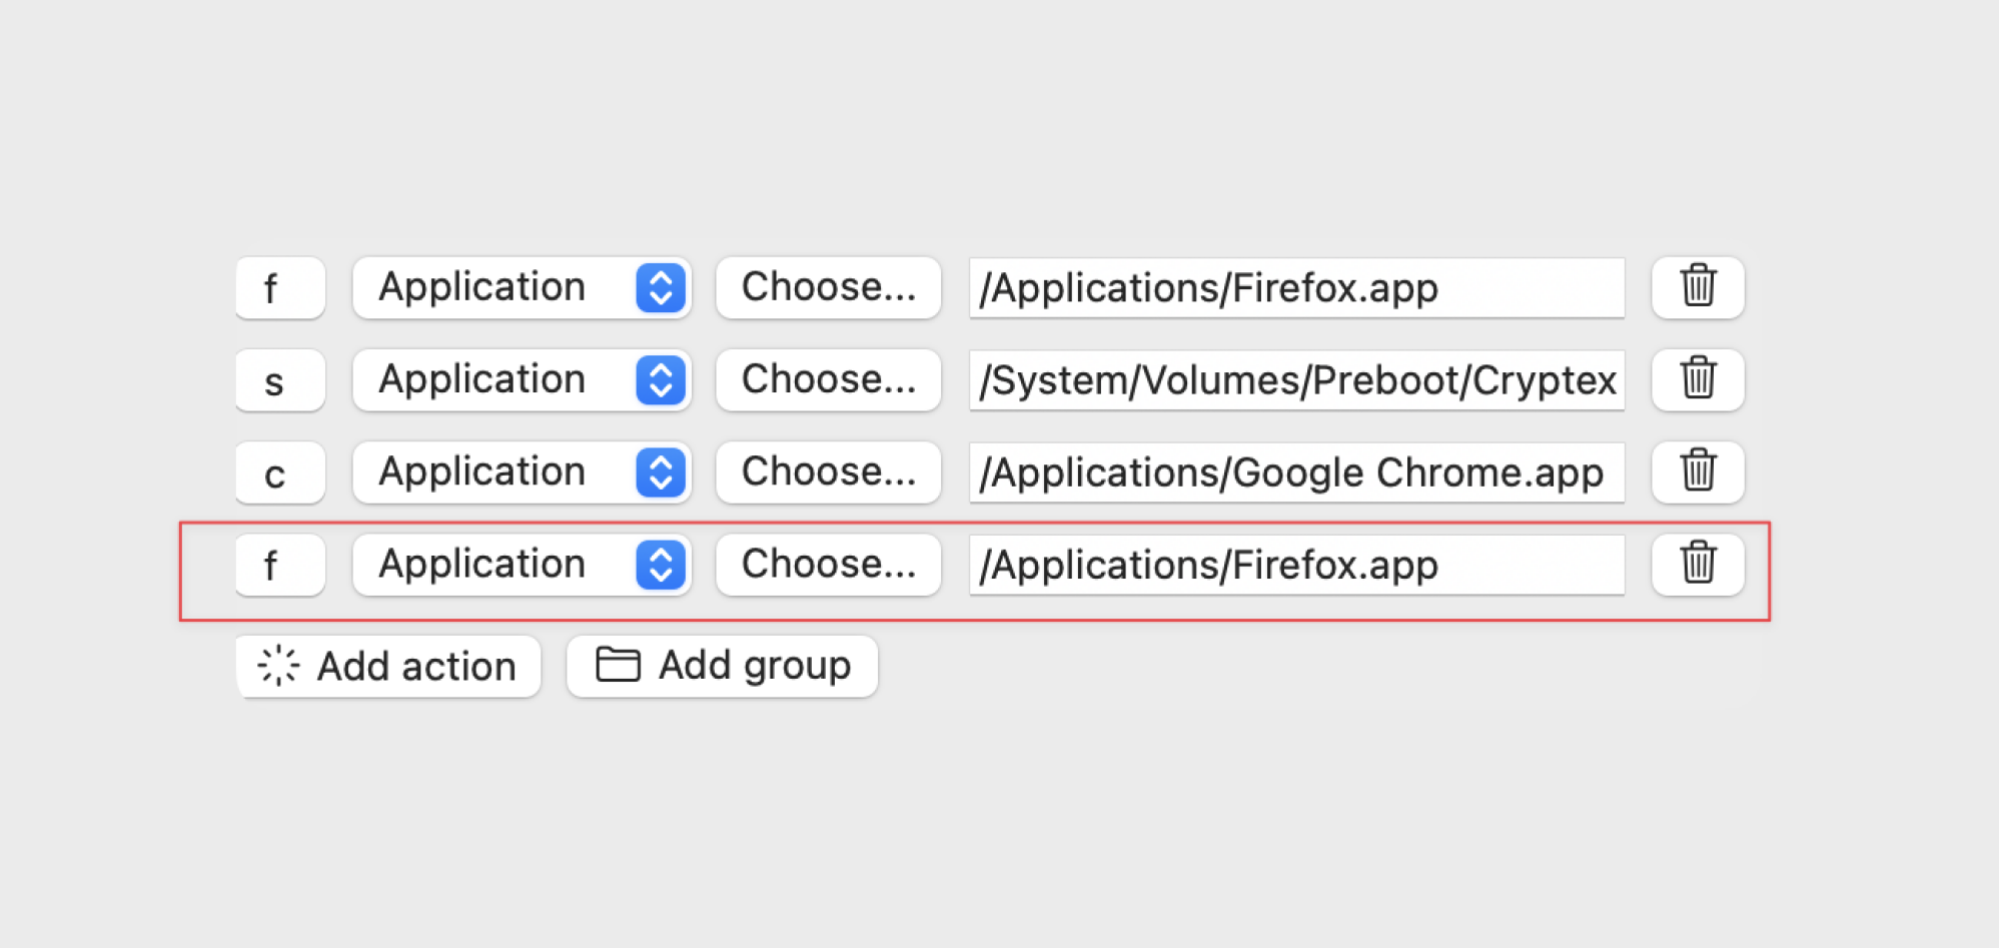Screen dimensions: 1999x948
Task: Edit the /System/Volumes/Preboot/Cryptex path field
Action: (x=1297, y=380)
